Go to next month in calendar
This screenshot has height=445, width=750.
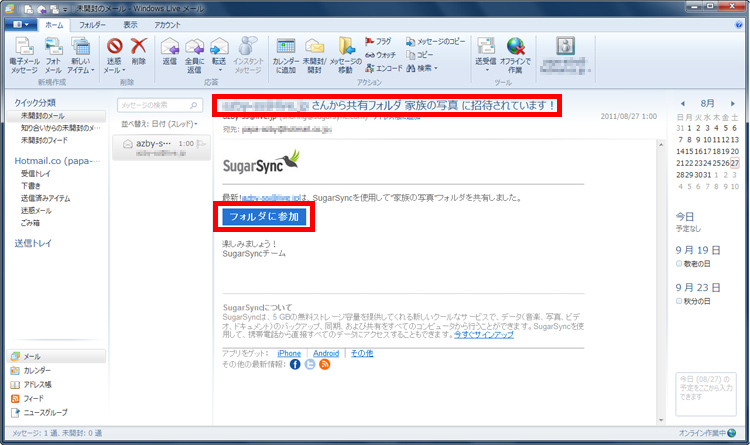click(732, 103)
